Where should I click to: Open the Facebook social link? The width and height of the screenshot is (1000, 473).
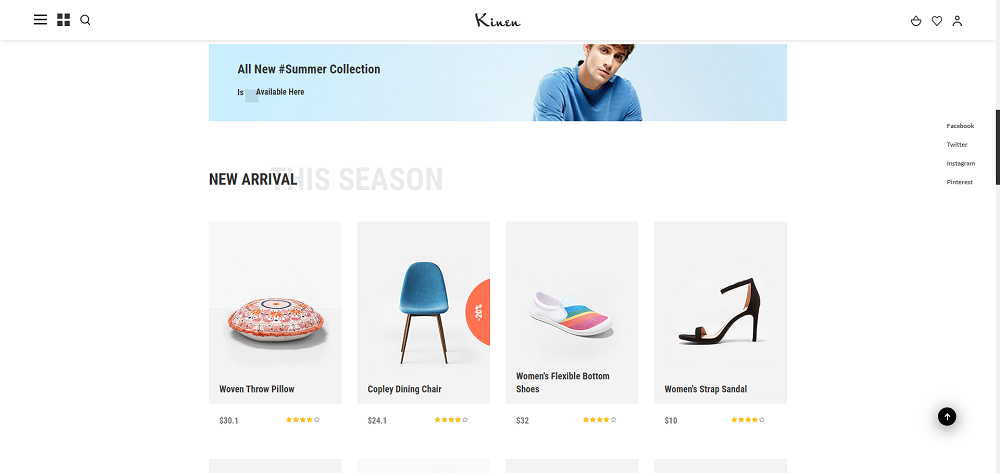click(960, 126)
